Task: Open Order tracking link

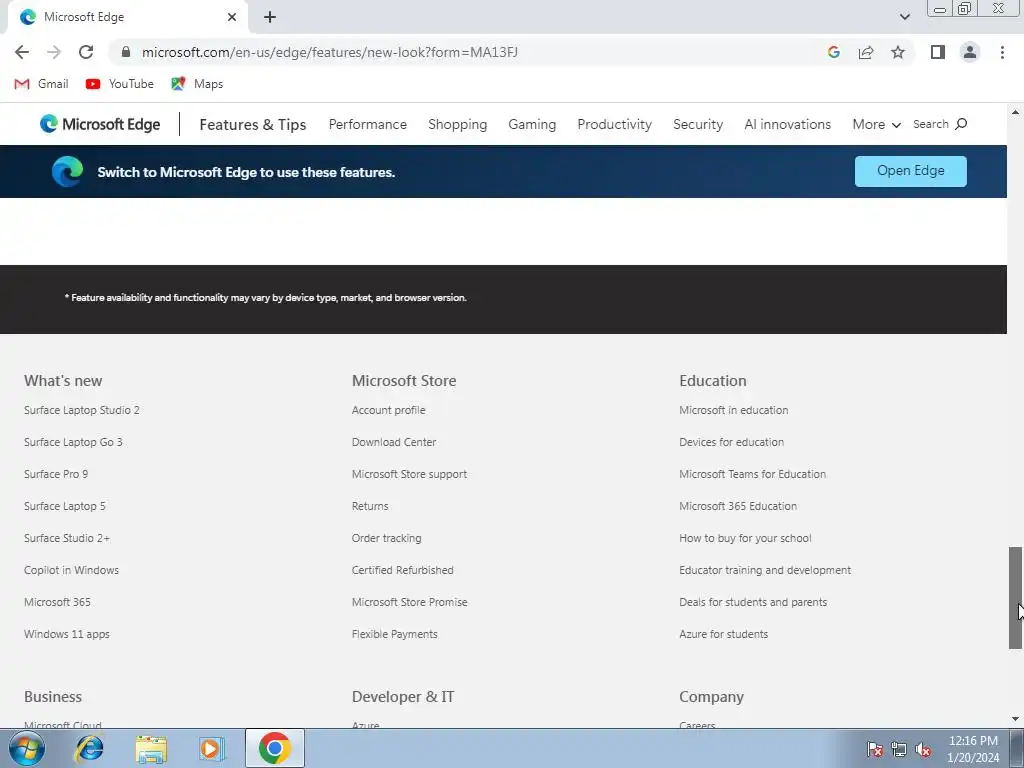Action: (387, 538)
